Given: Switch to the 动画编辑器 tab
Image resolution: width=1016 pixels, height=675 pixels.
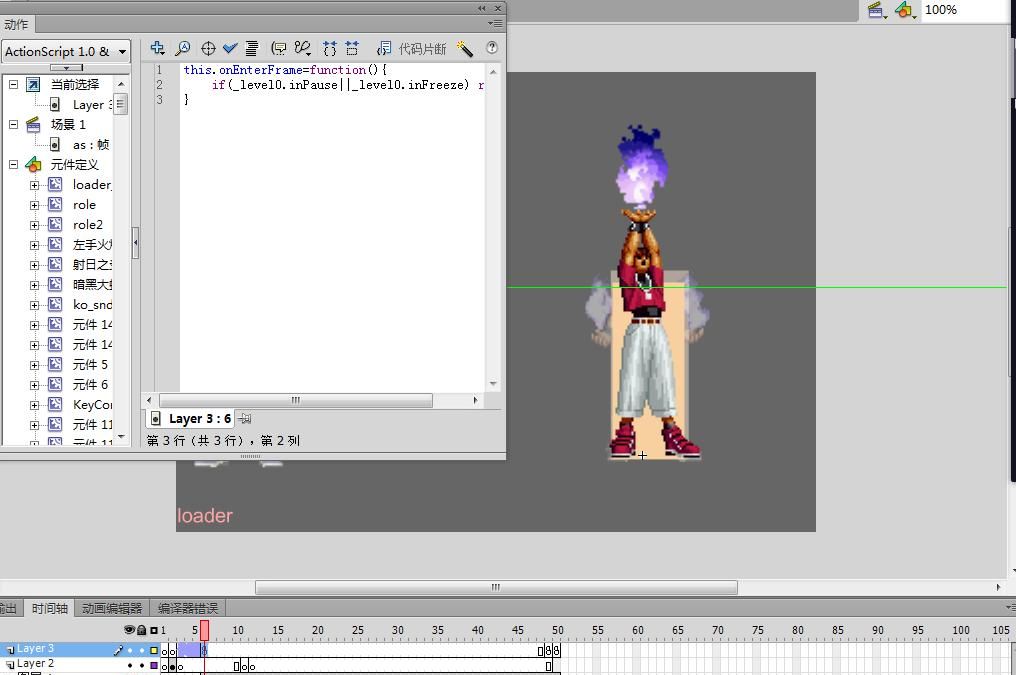Looking at the screenshot, I should coord(111,608).
